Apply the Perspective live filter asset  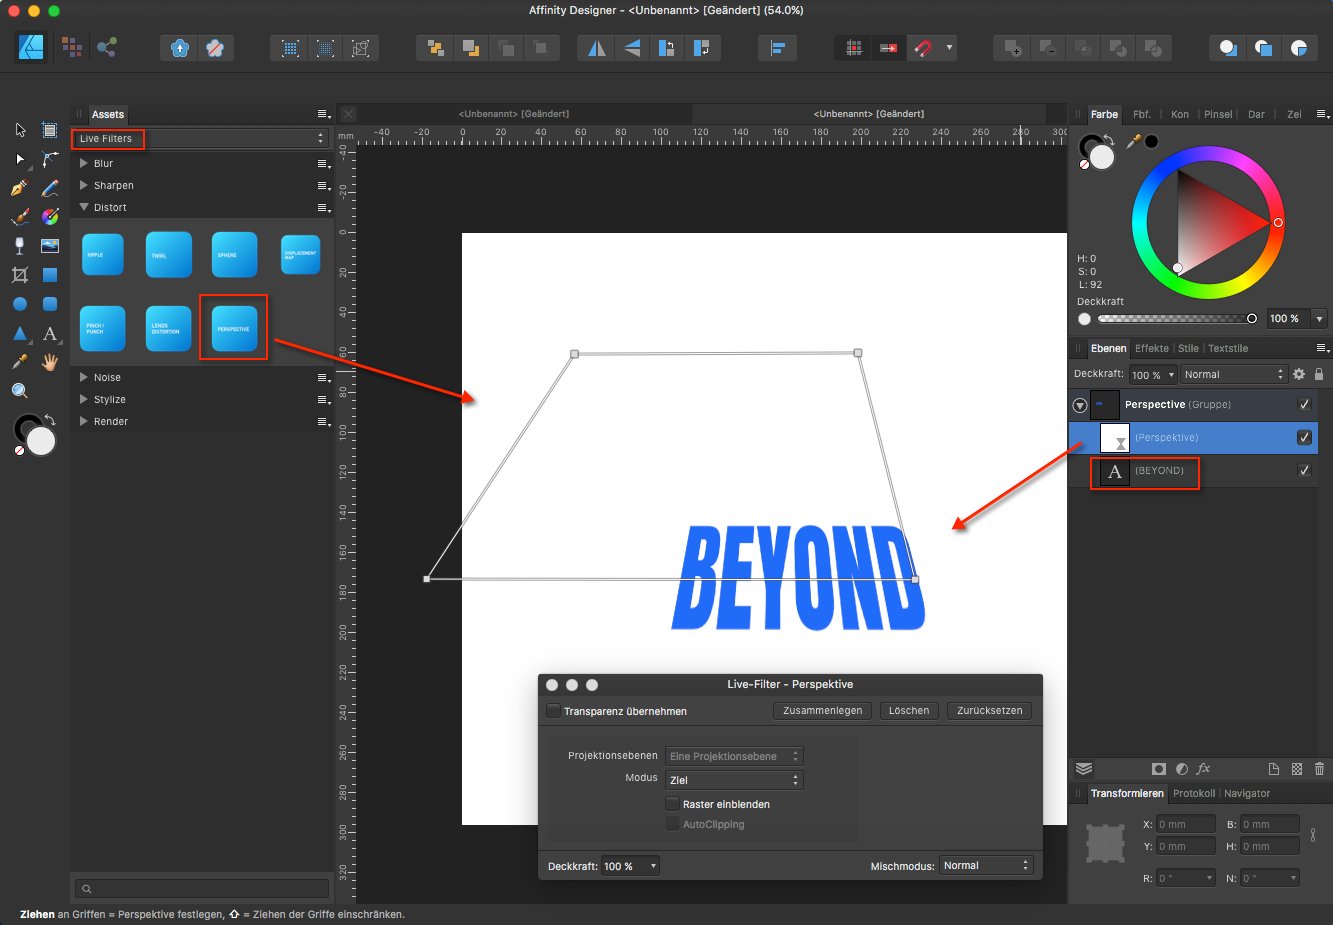[x=233, y=327]
